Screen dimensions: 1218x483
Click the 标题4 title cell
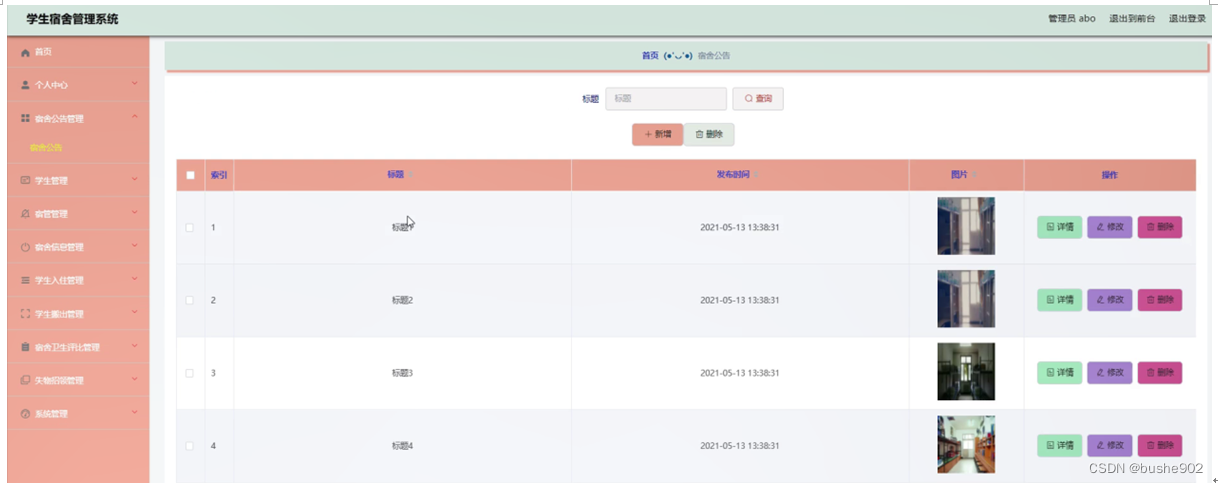click(x=402, y=445)
